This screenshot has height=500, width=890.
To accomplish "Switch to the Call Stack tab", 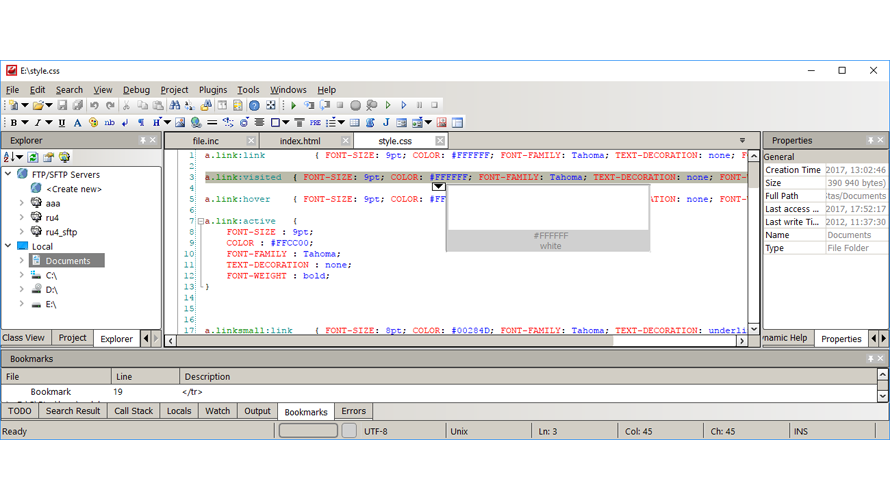I will coord(133,411).
